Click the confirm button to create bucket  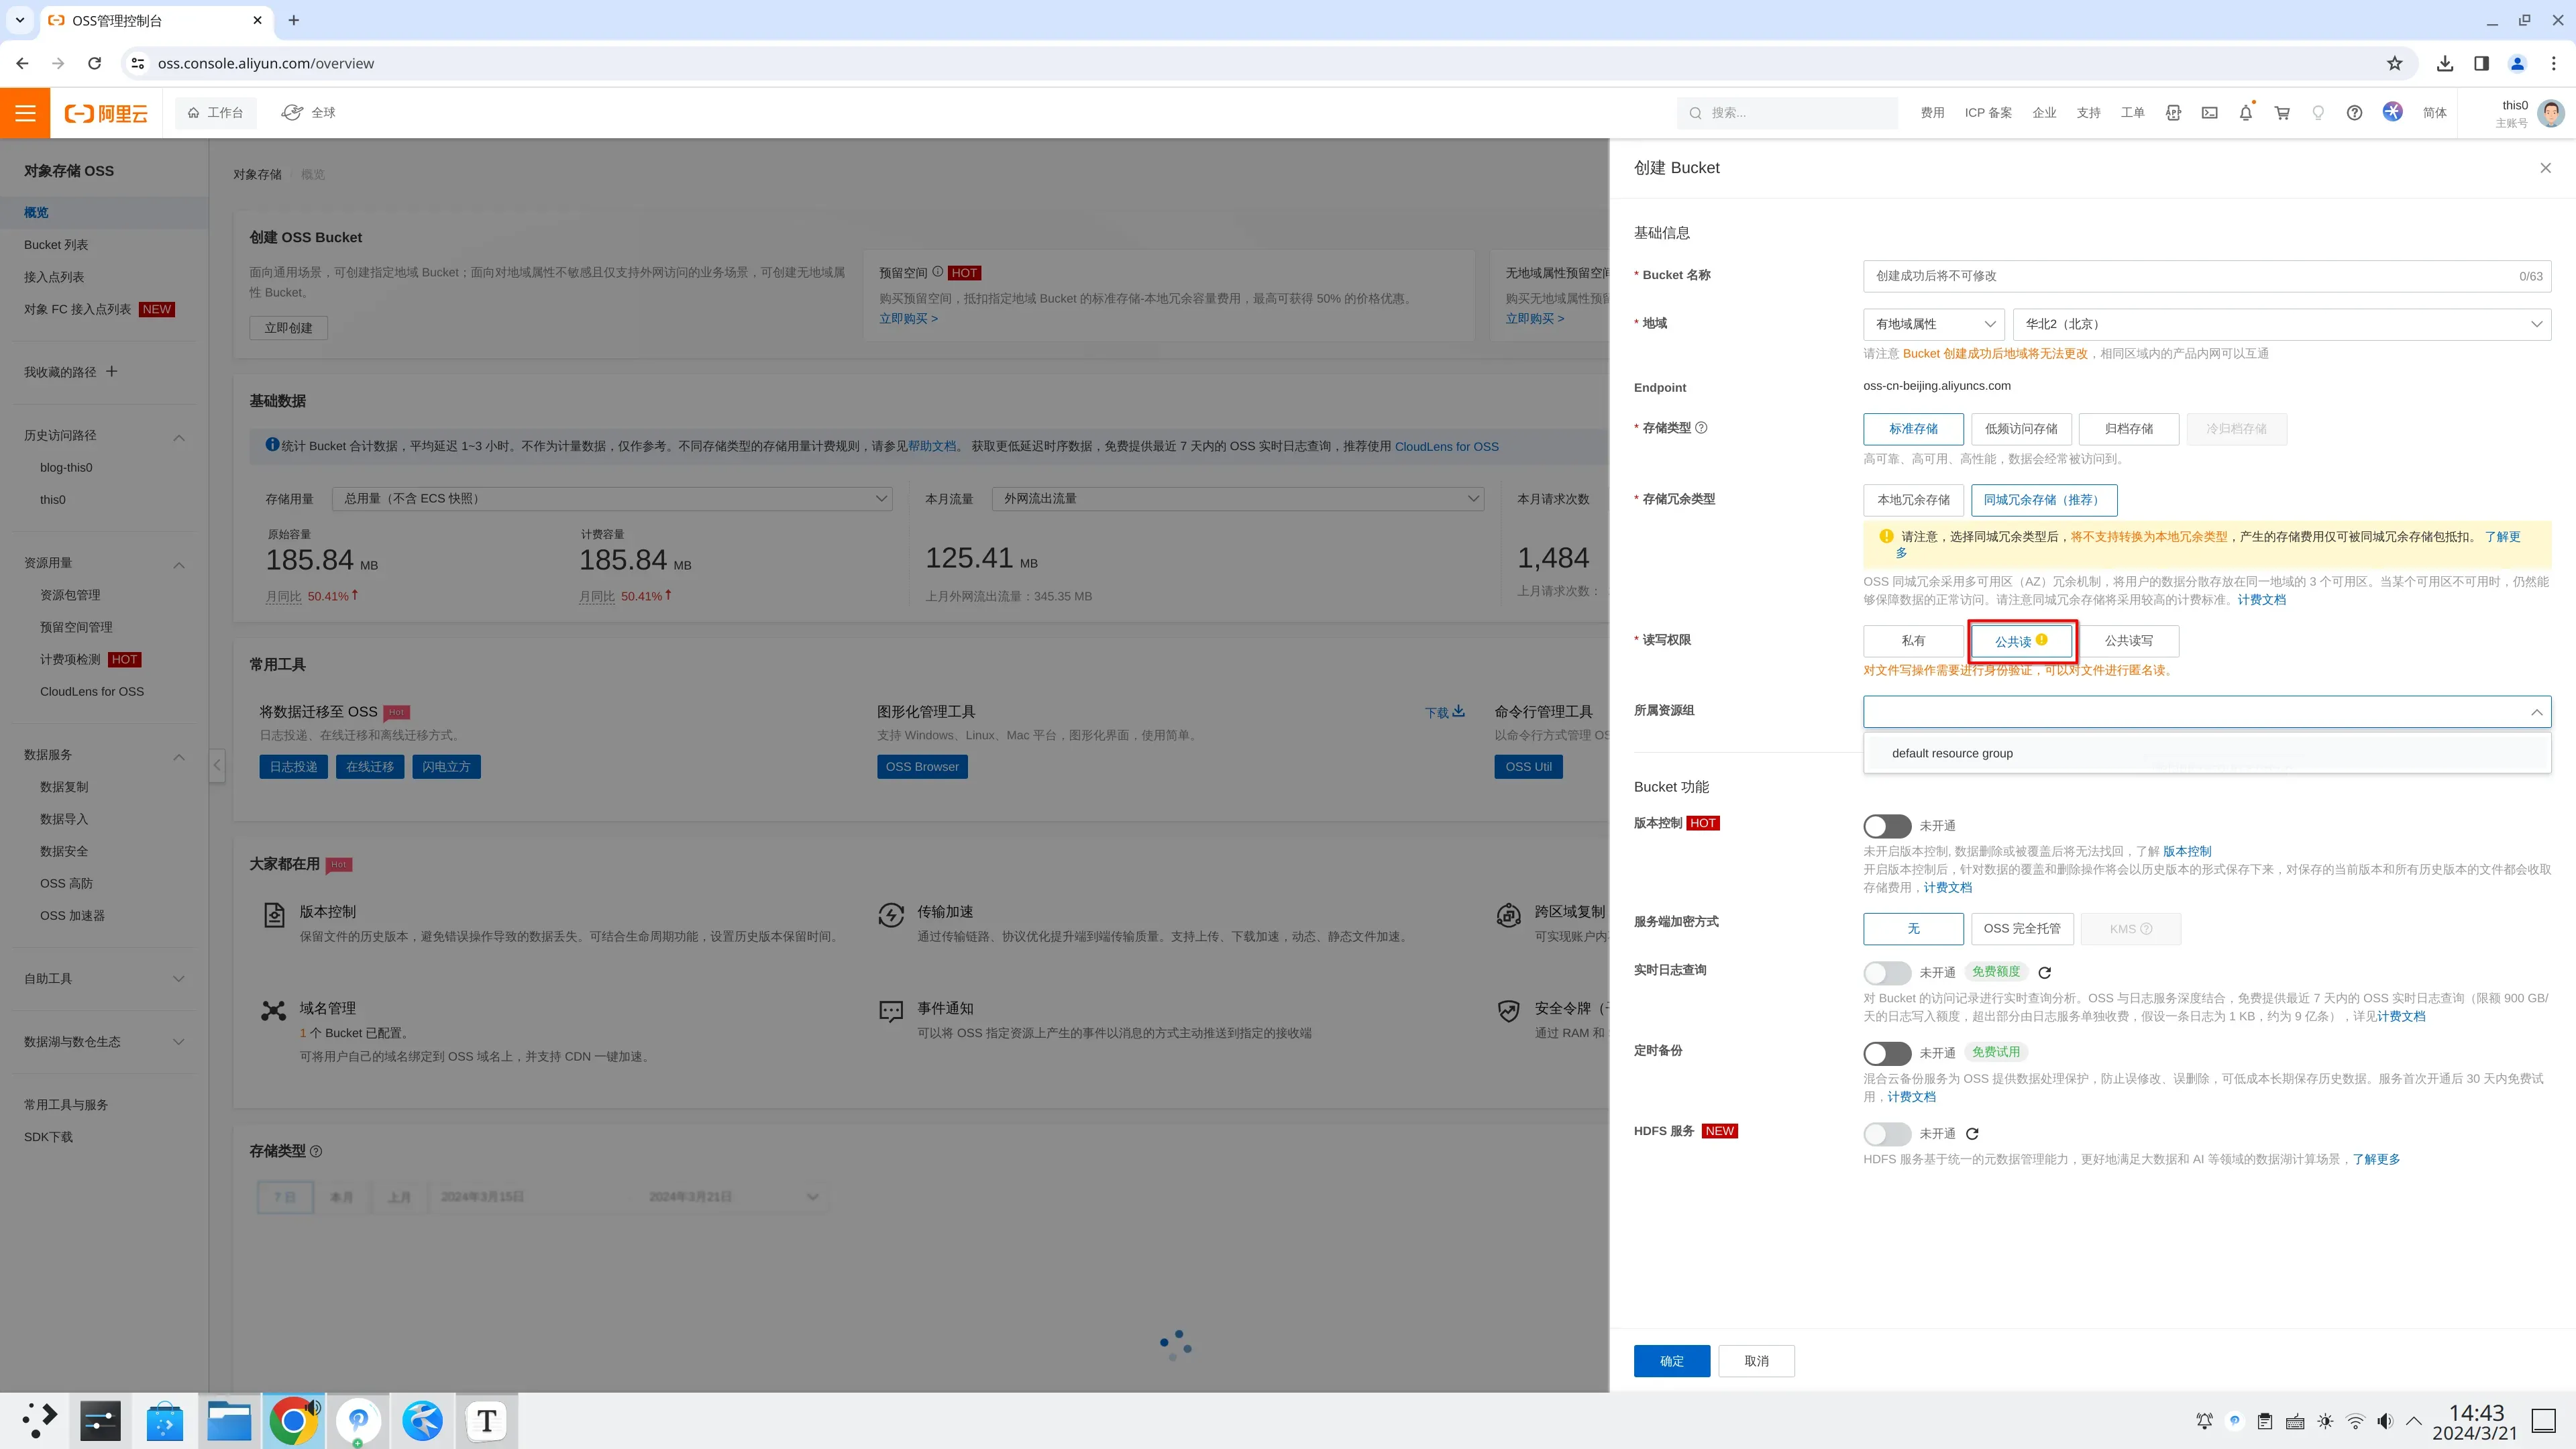click(x=1671, y=1361)
